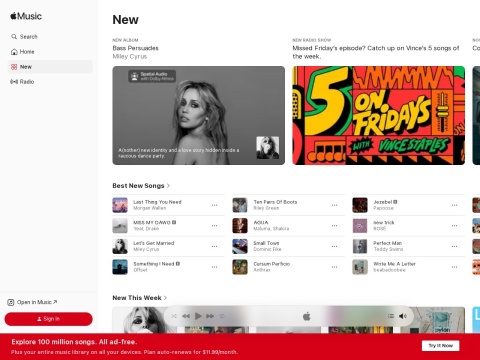Click the red Sign In button

48,319
